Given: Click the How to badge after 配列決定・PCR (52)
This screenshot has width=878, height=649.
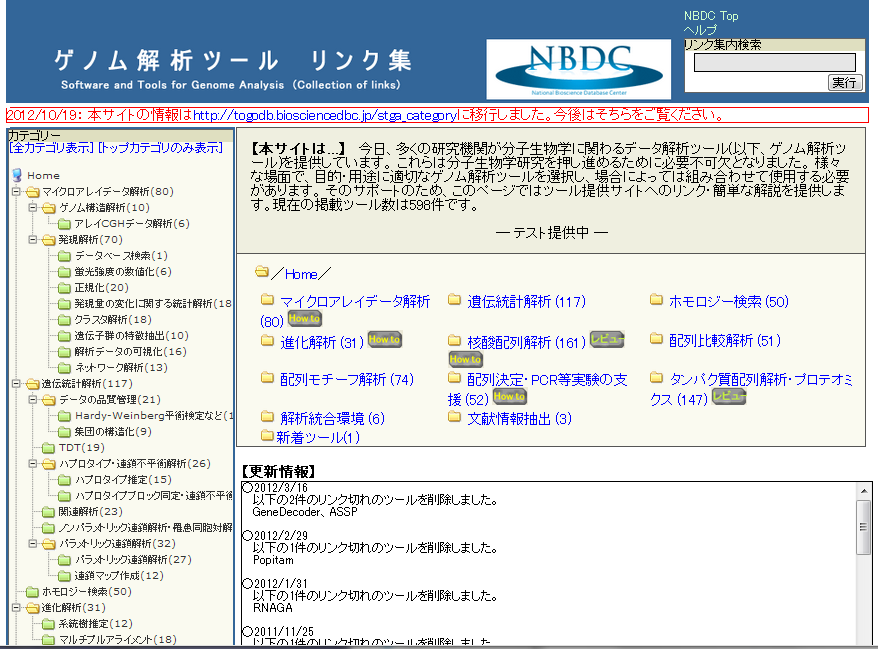Looking at the screenshot, I should 509,397.
